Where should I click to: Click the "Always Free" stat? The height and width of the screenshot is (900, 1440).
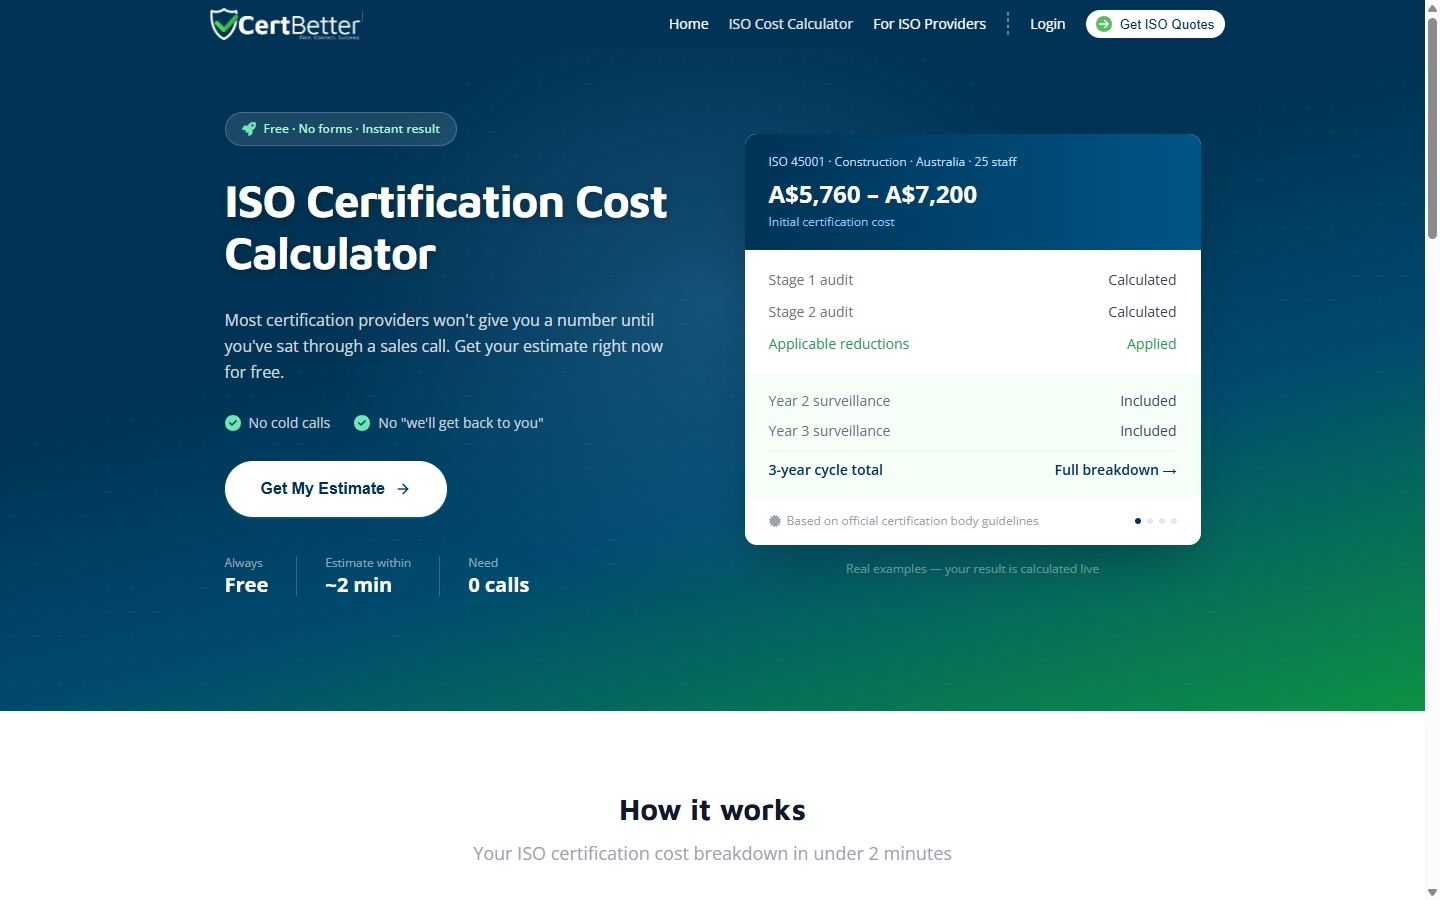pos(247,576)
